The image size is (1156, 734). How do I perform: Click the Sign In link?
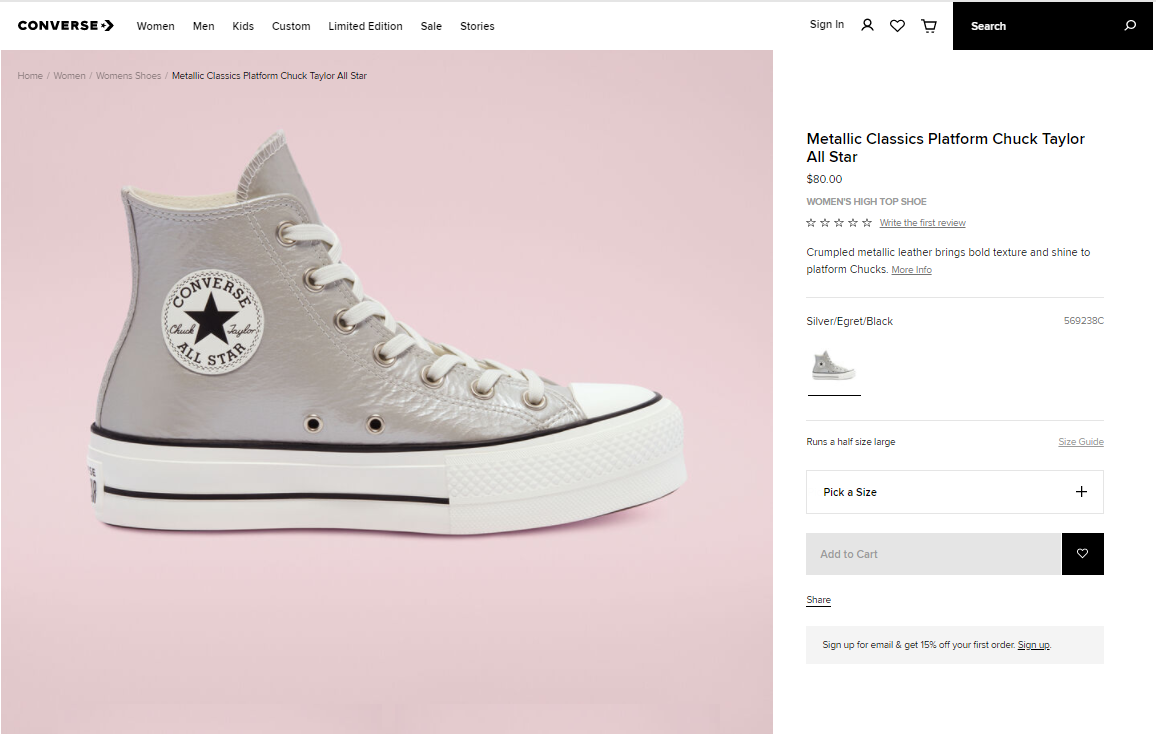click(x=826, y=24)
